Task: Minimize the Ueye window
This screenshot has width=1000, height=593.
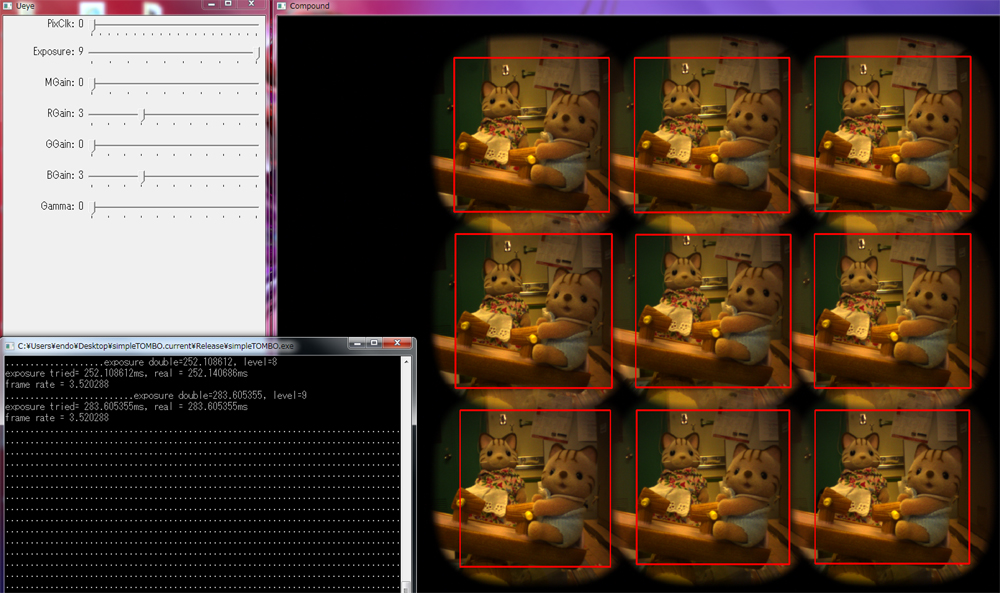Action: coord(212,4)
